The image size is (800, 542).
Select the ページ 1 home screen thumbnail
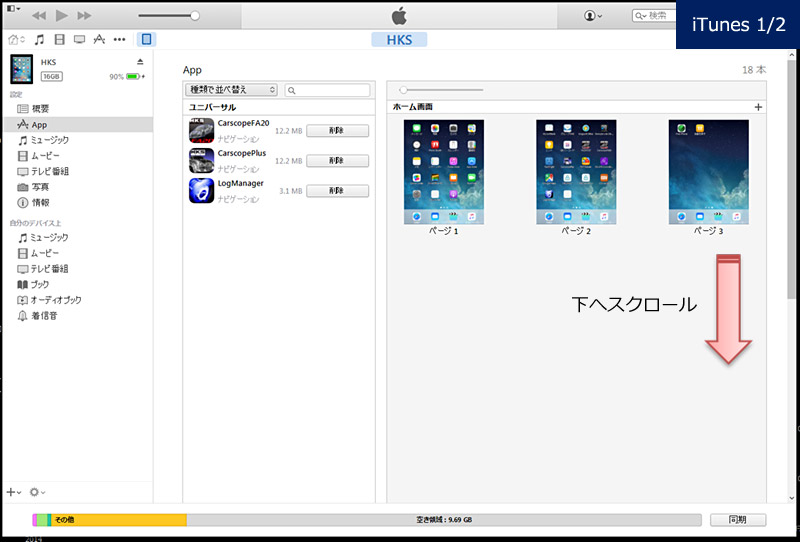coord(443,172)
